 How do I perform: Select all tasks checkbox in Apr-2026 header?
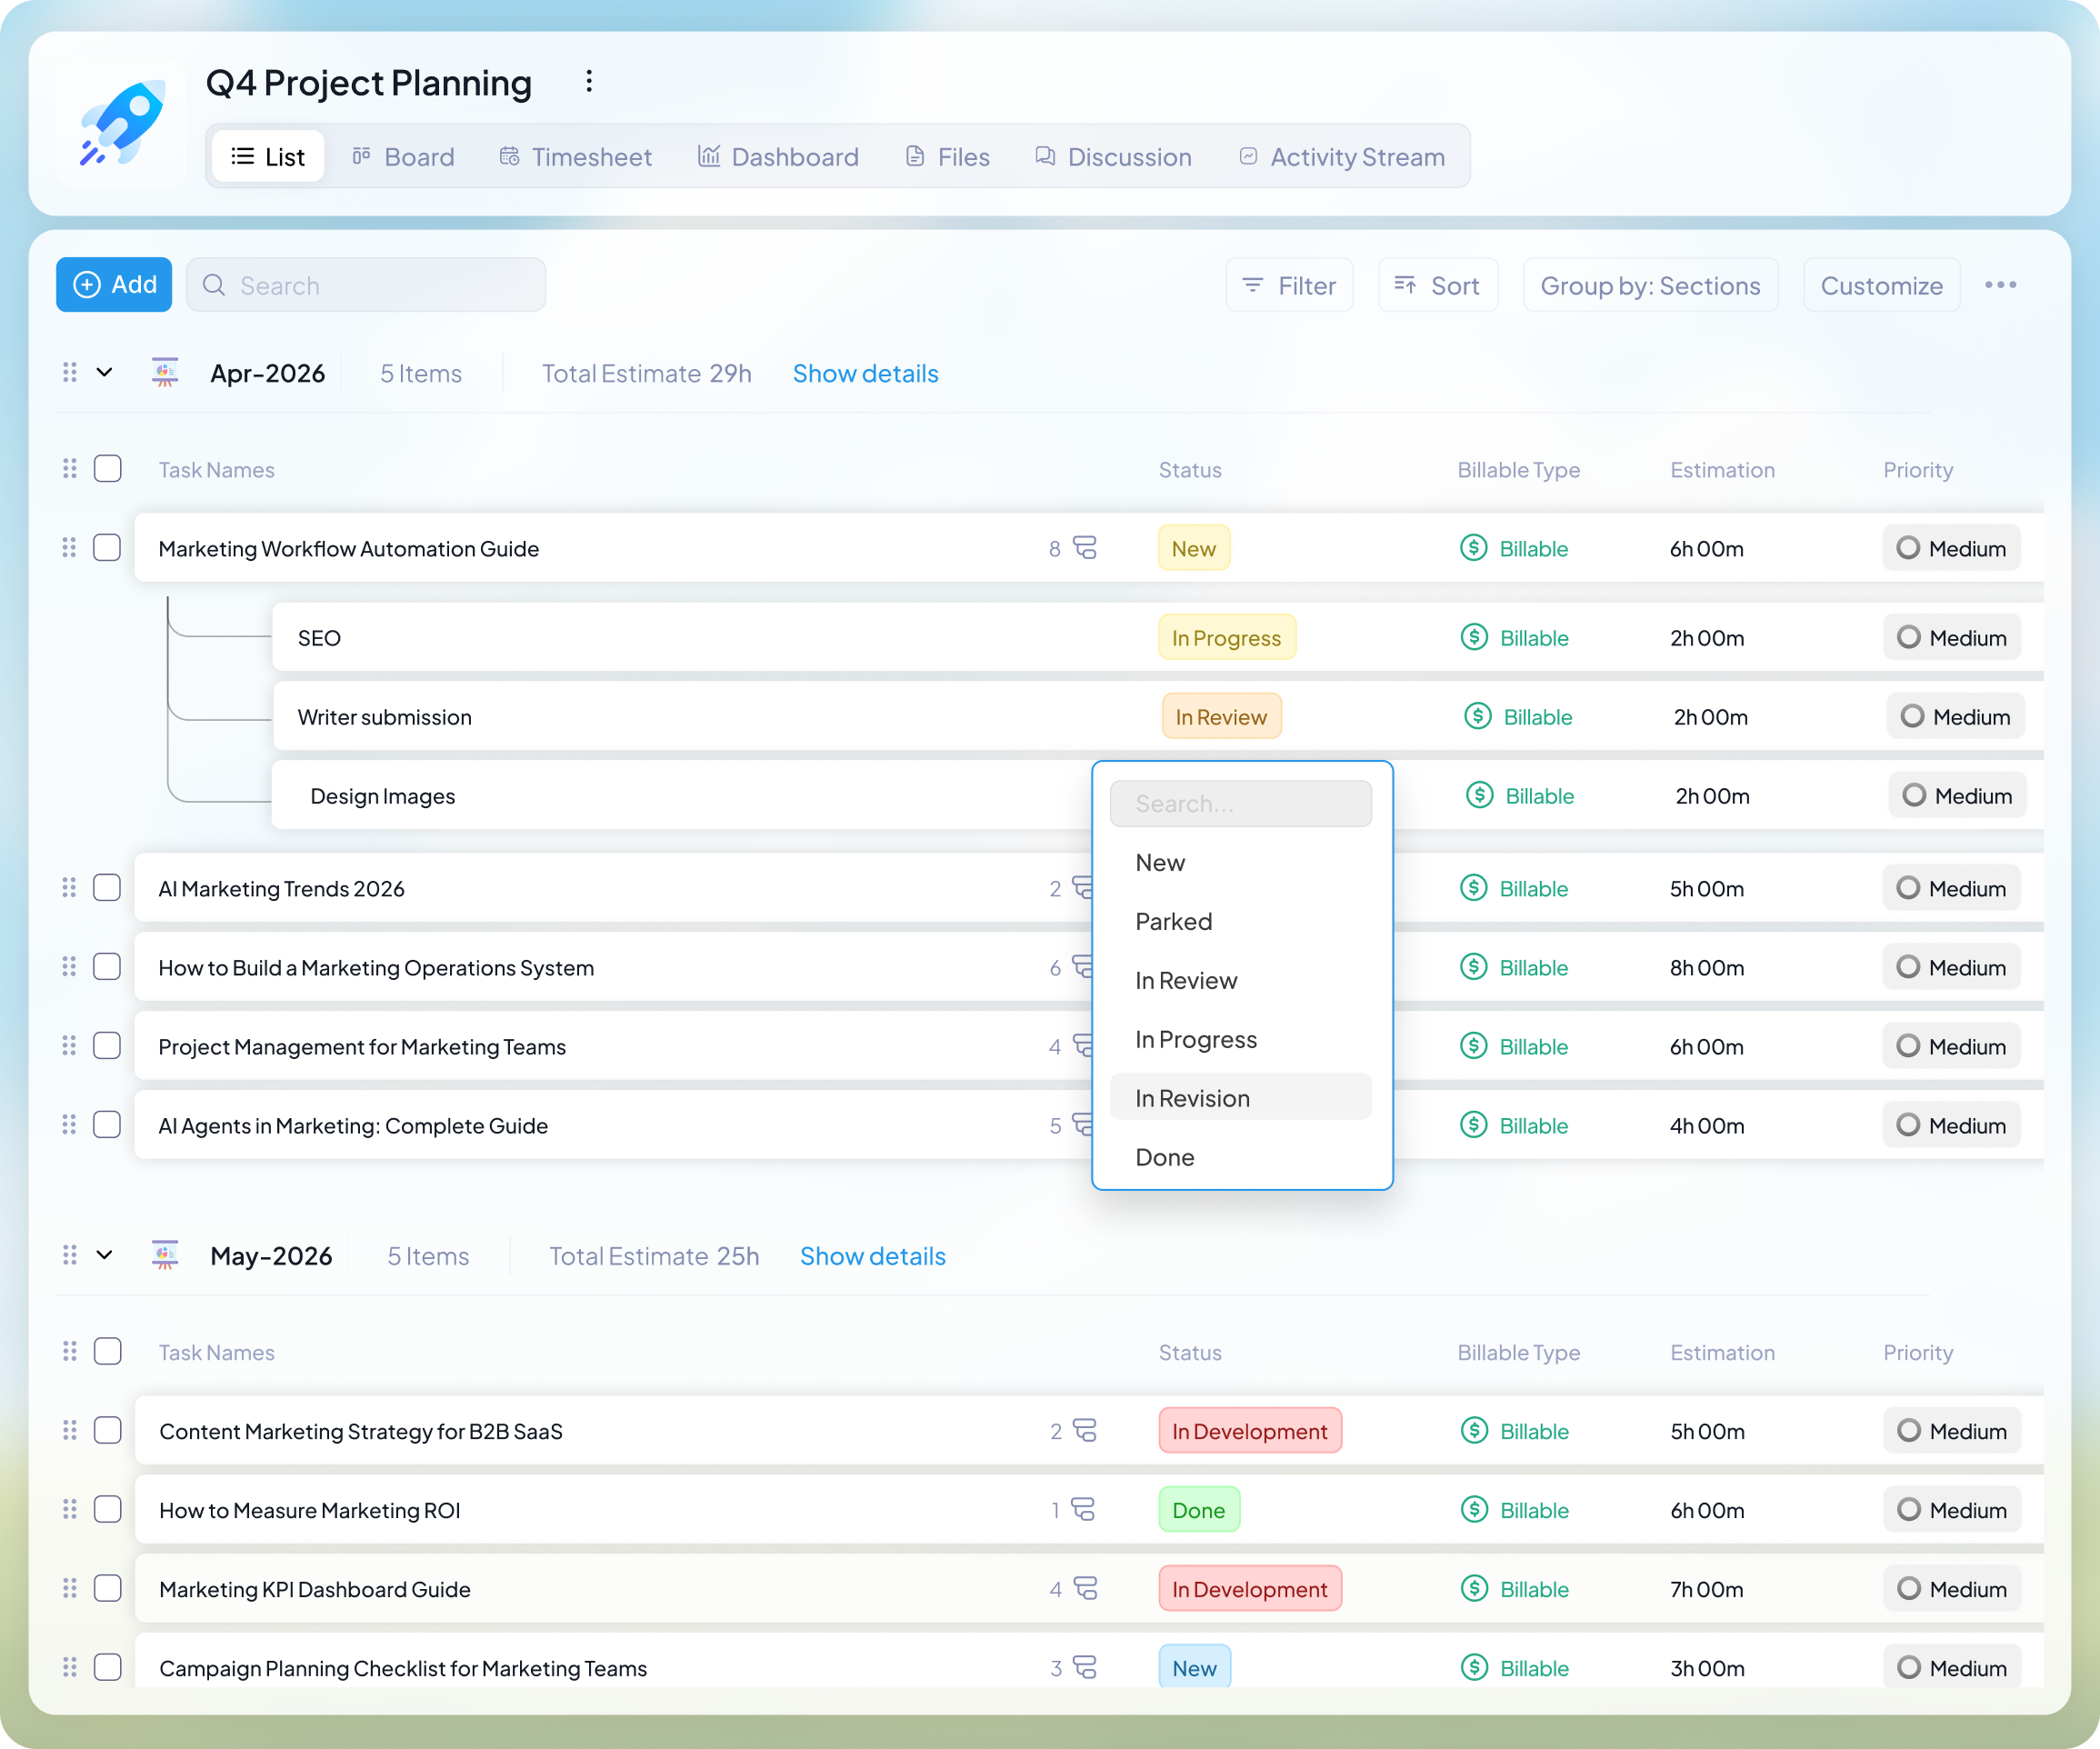108,469
